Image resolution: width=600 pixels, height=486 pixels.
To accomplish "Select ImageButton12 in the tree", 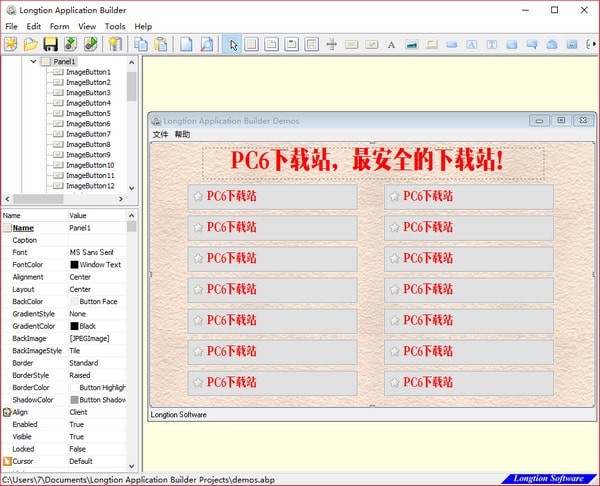I will 90,186.
